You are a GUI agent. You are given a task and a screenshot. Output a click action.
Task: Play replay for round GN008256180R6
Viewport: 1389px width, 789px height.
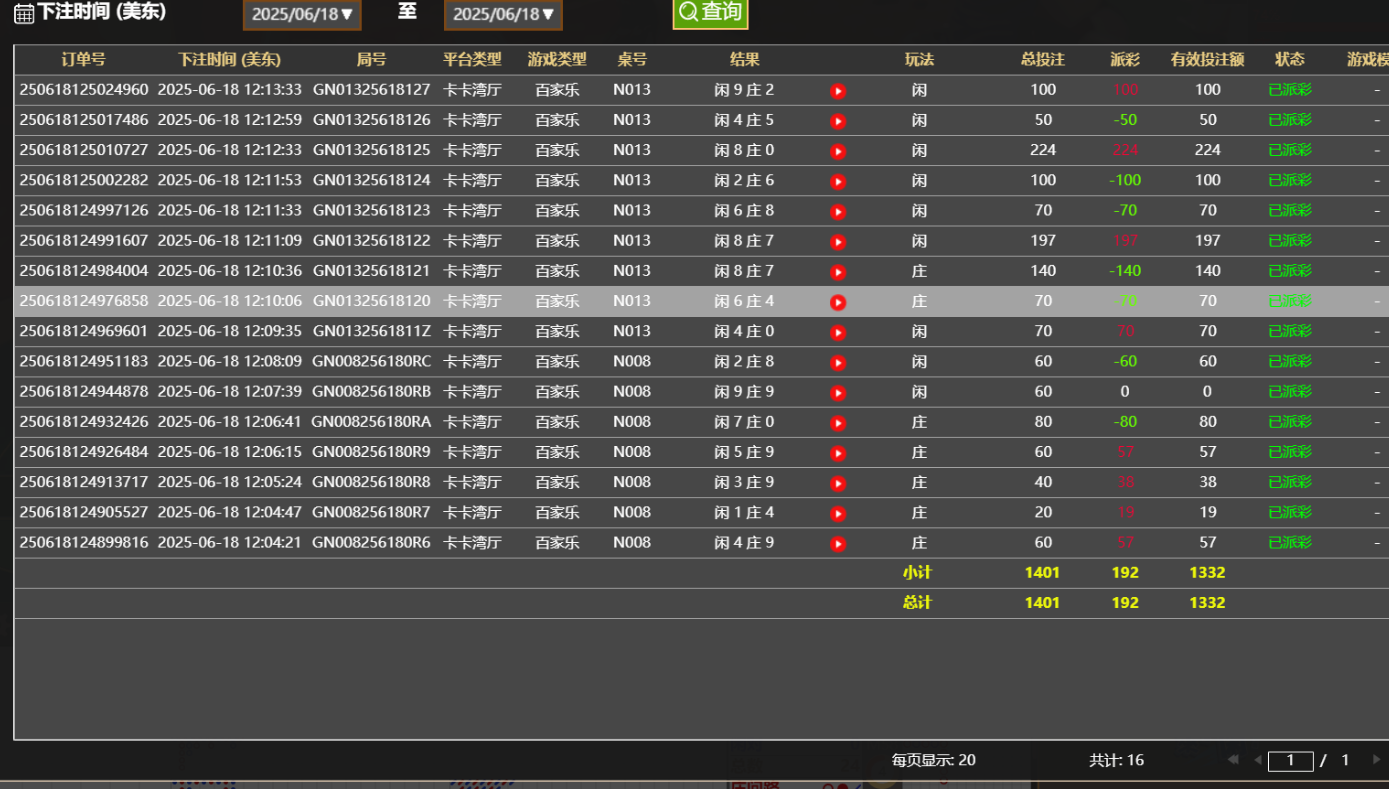838,544
